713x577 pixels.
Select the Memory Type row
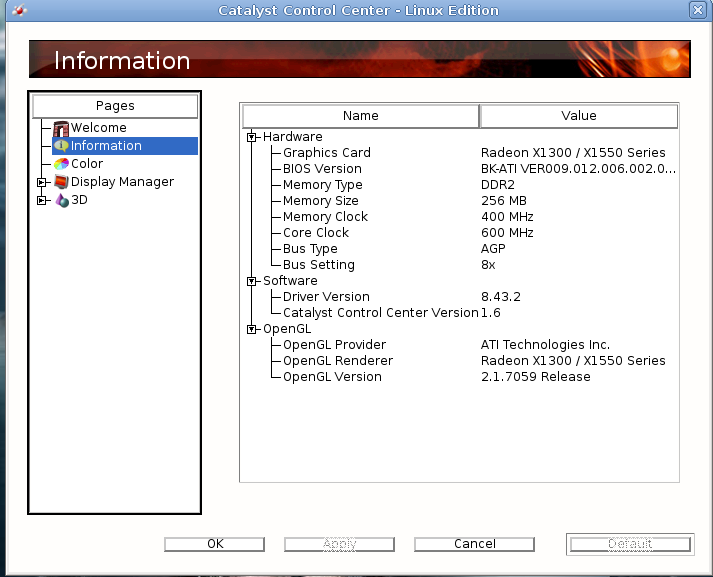tap(460, 185)
